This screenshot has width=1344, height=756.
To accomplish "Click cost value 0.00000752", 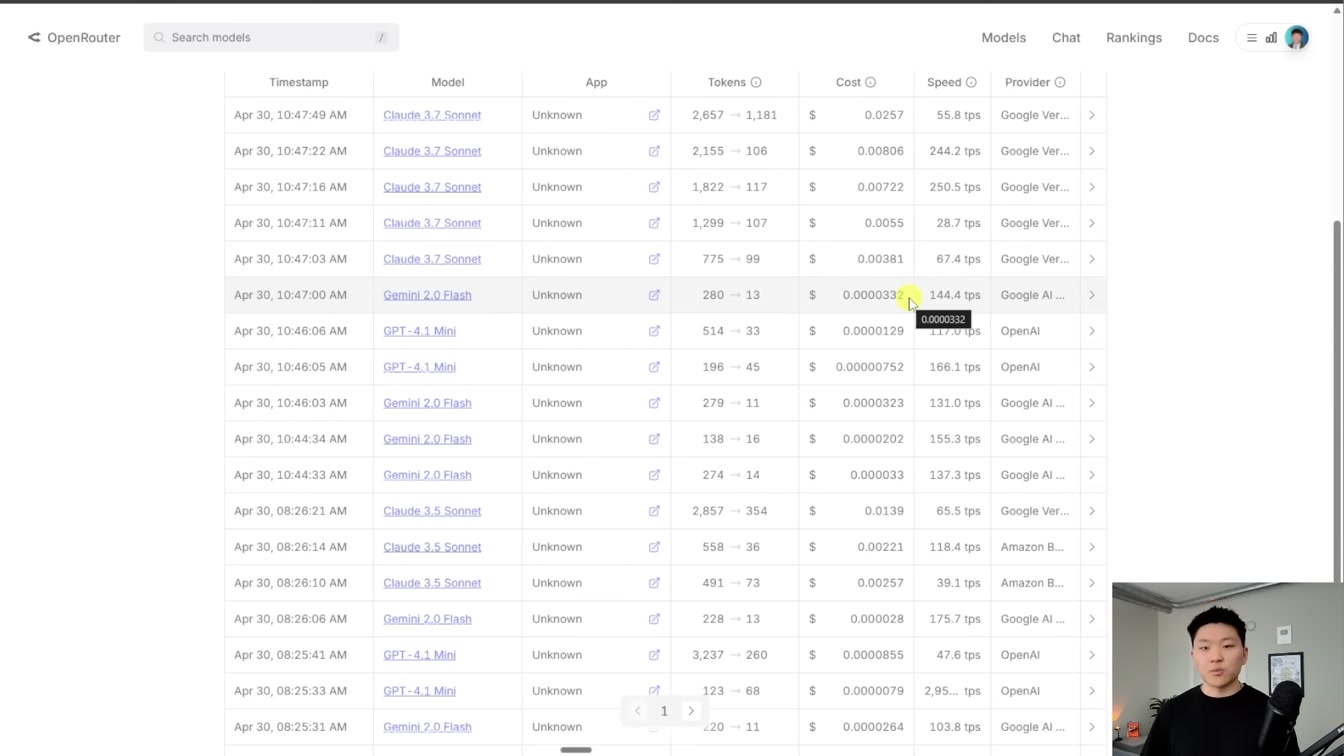I will [x=870, y=367].
